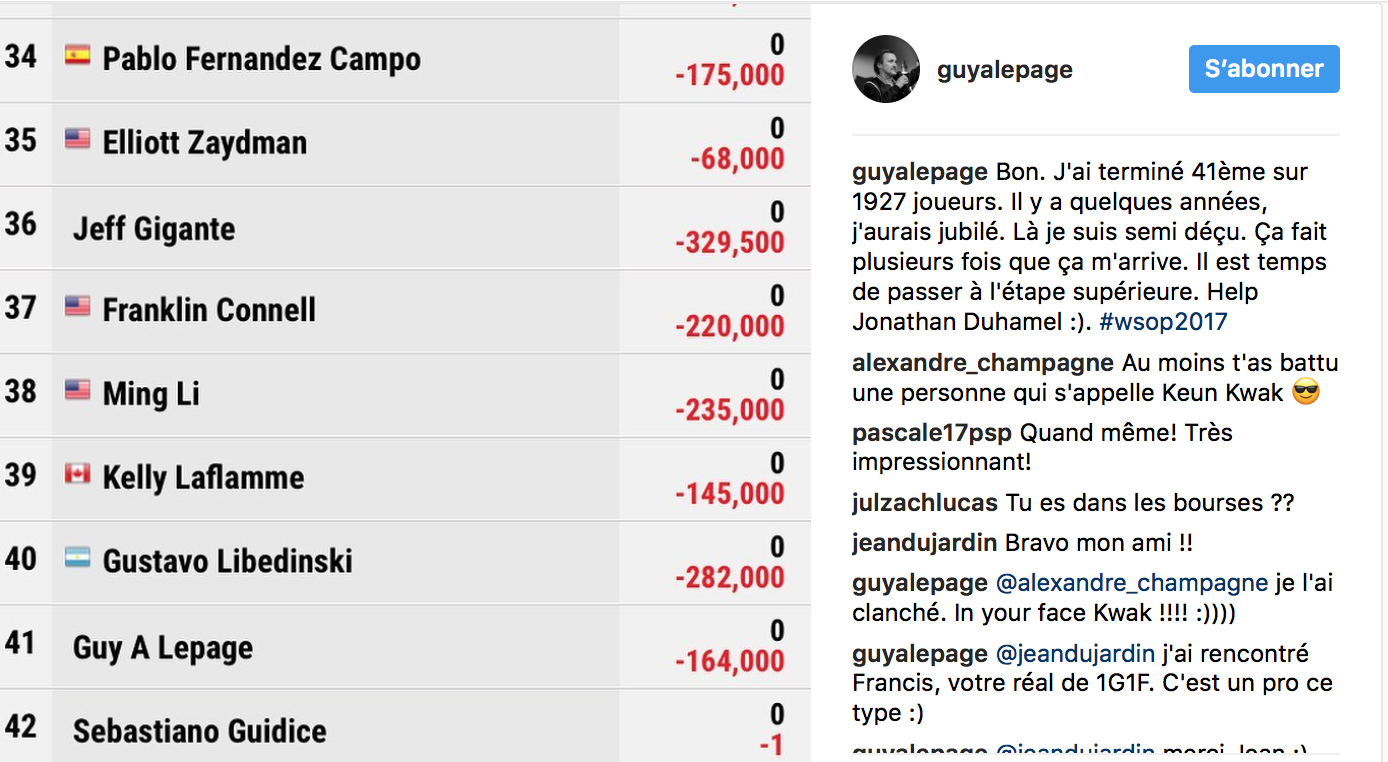Open the guyalepage username header link

[x=1005, y=70]
